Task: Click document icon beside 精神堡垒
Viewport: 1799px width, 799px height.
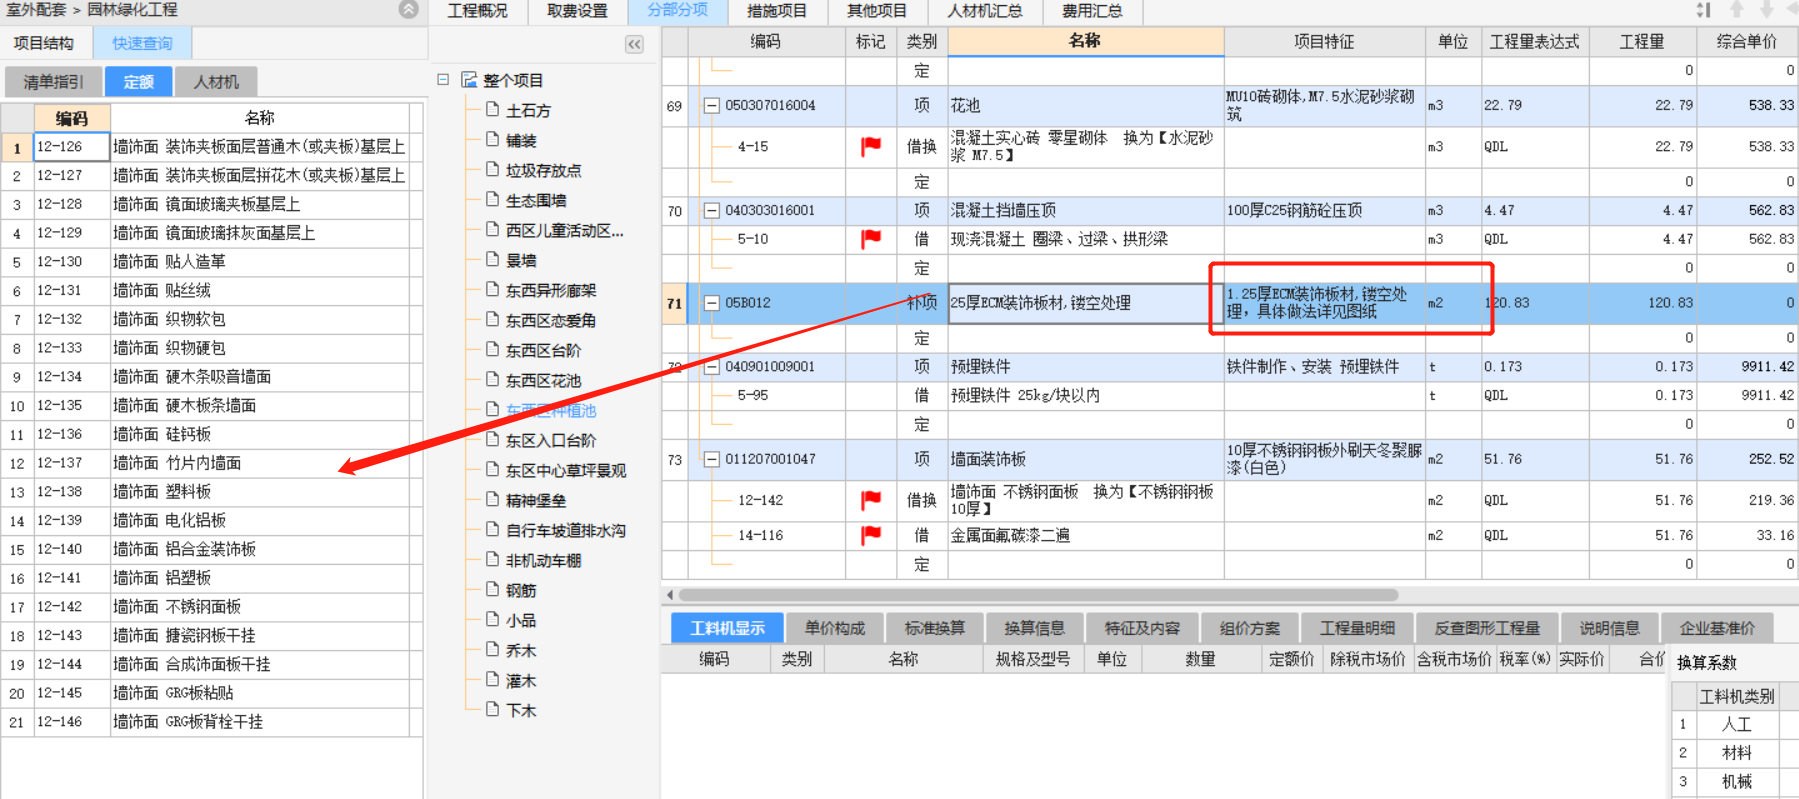Action: 492,499
